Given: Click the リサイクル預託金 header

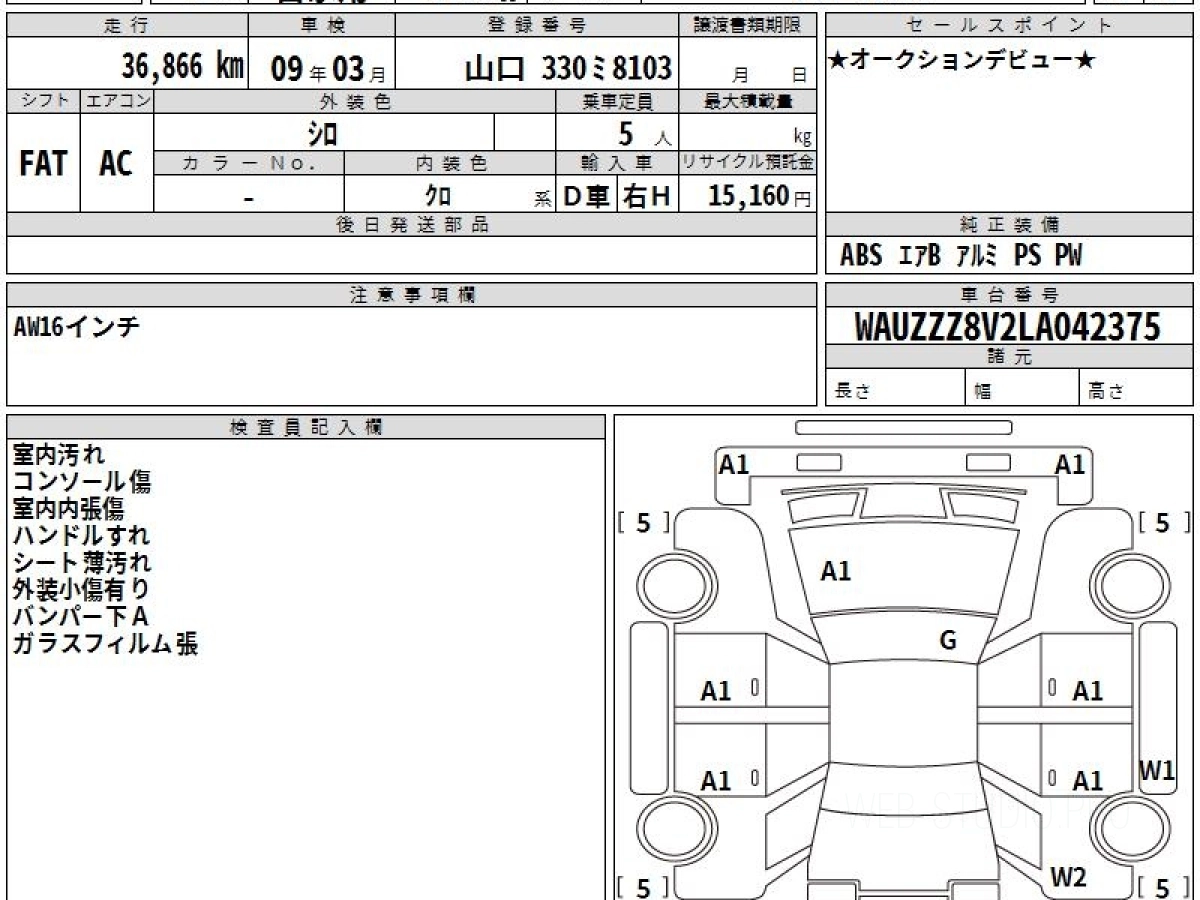Looking at the screenshot, I should click(x=748, y=163).
